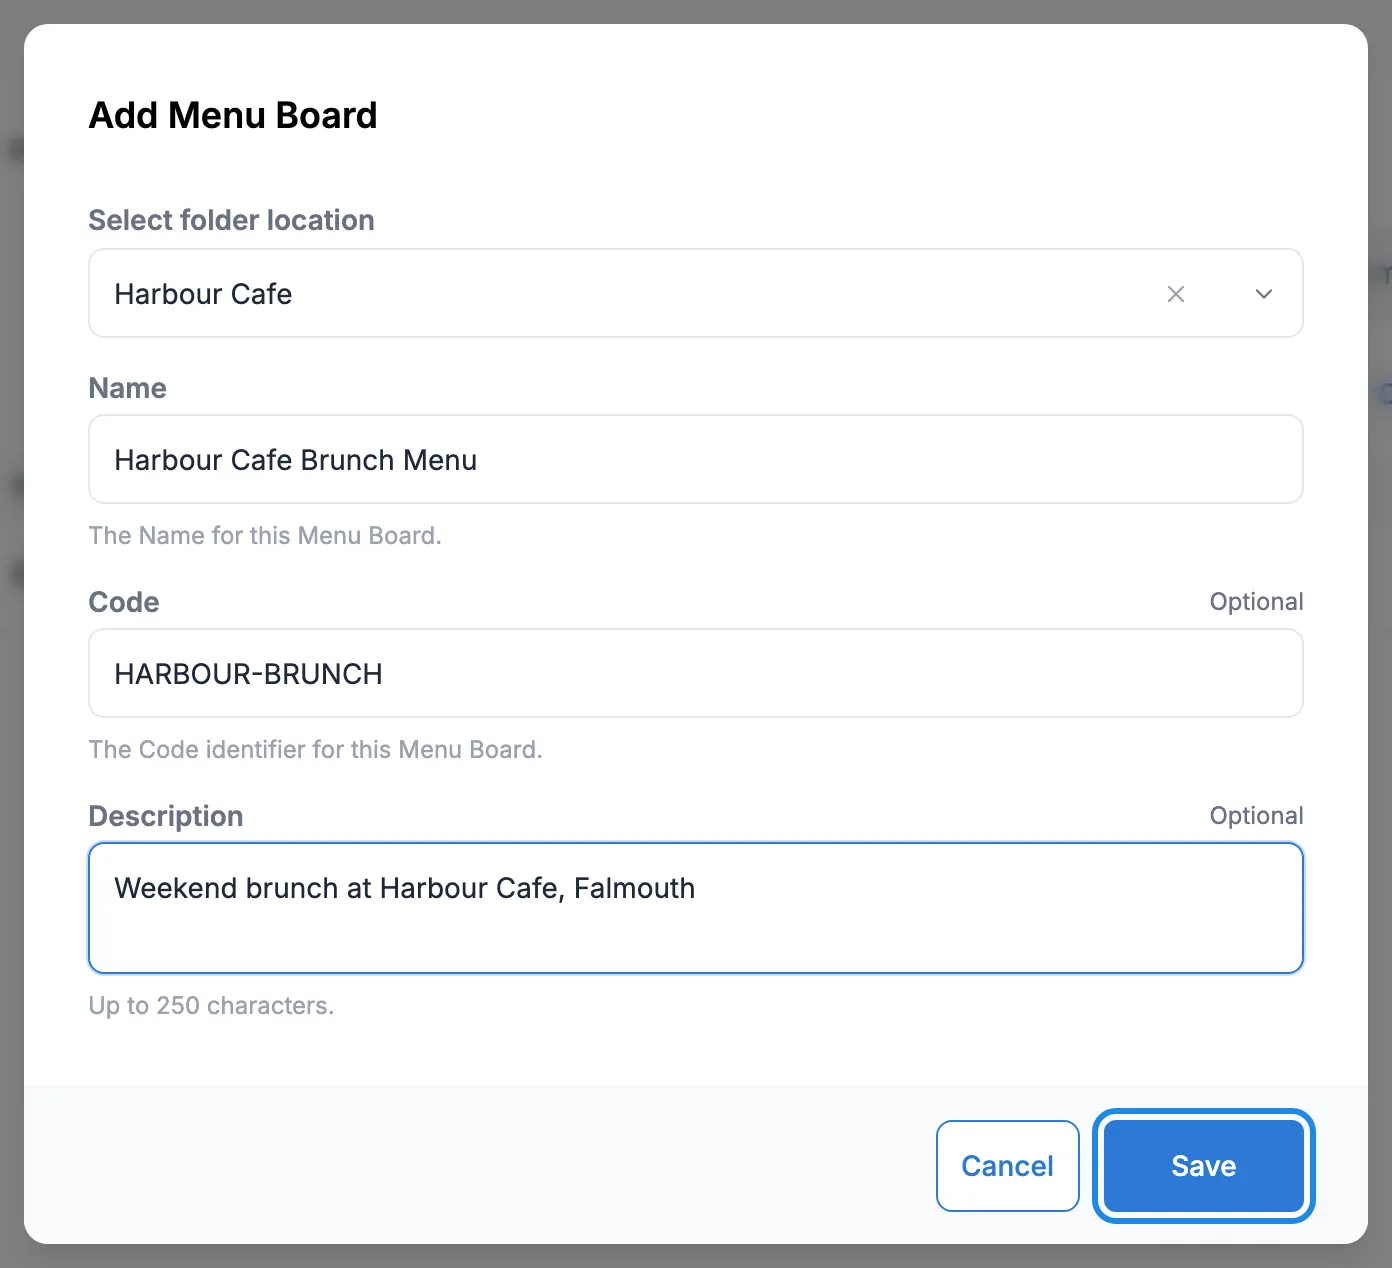Focus the Description text area
Screen dimensions: 1392x1268
pyautogui.click(x=696, y=908)
